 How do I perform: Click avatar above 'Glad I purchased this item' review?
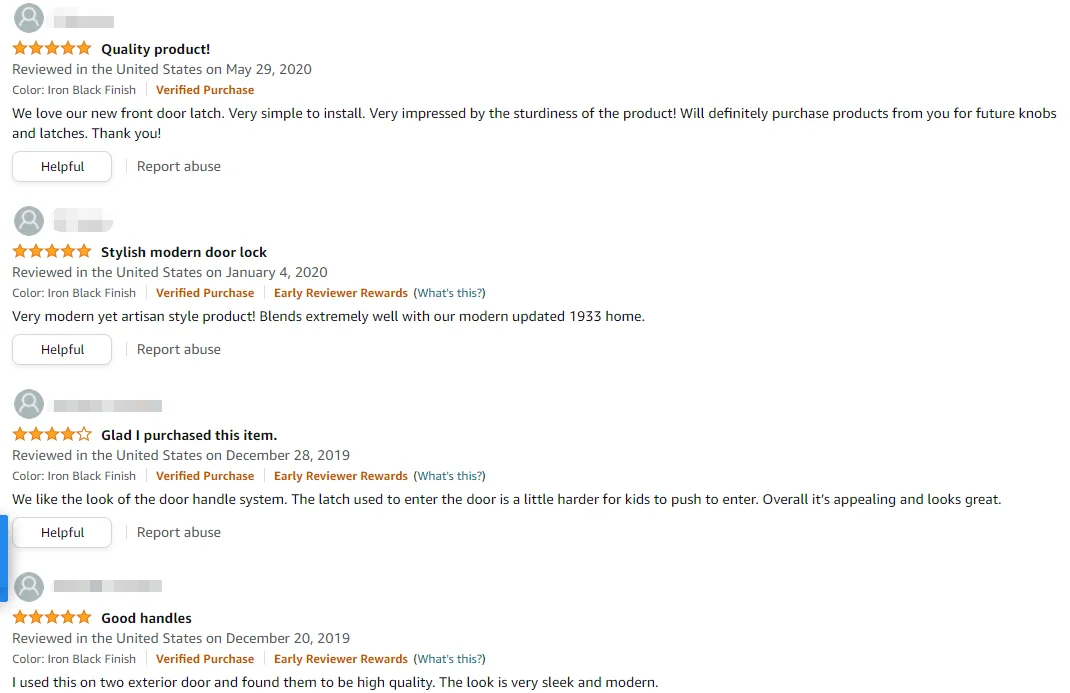[x=29, y=404]
